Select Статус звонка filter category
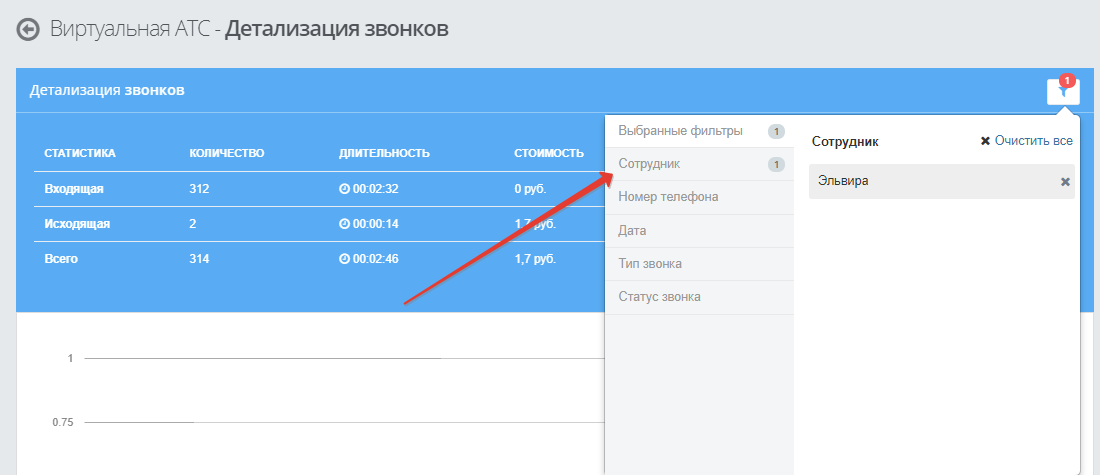The height and width of the screenshot is (475, 1100). 699,297
